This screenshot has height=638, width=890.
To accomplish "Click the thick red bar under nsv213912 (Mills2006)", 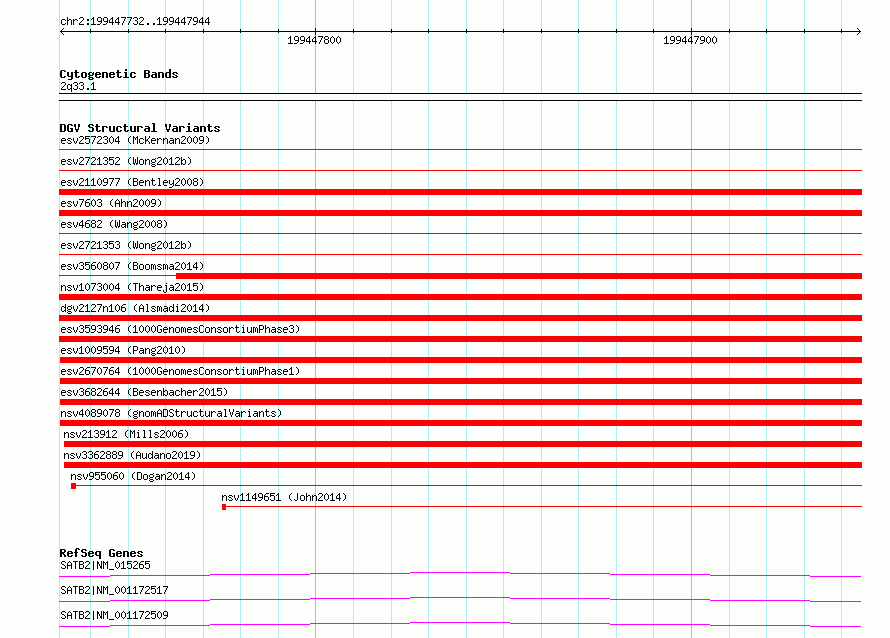I will (463, 444).
